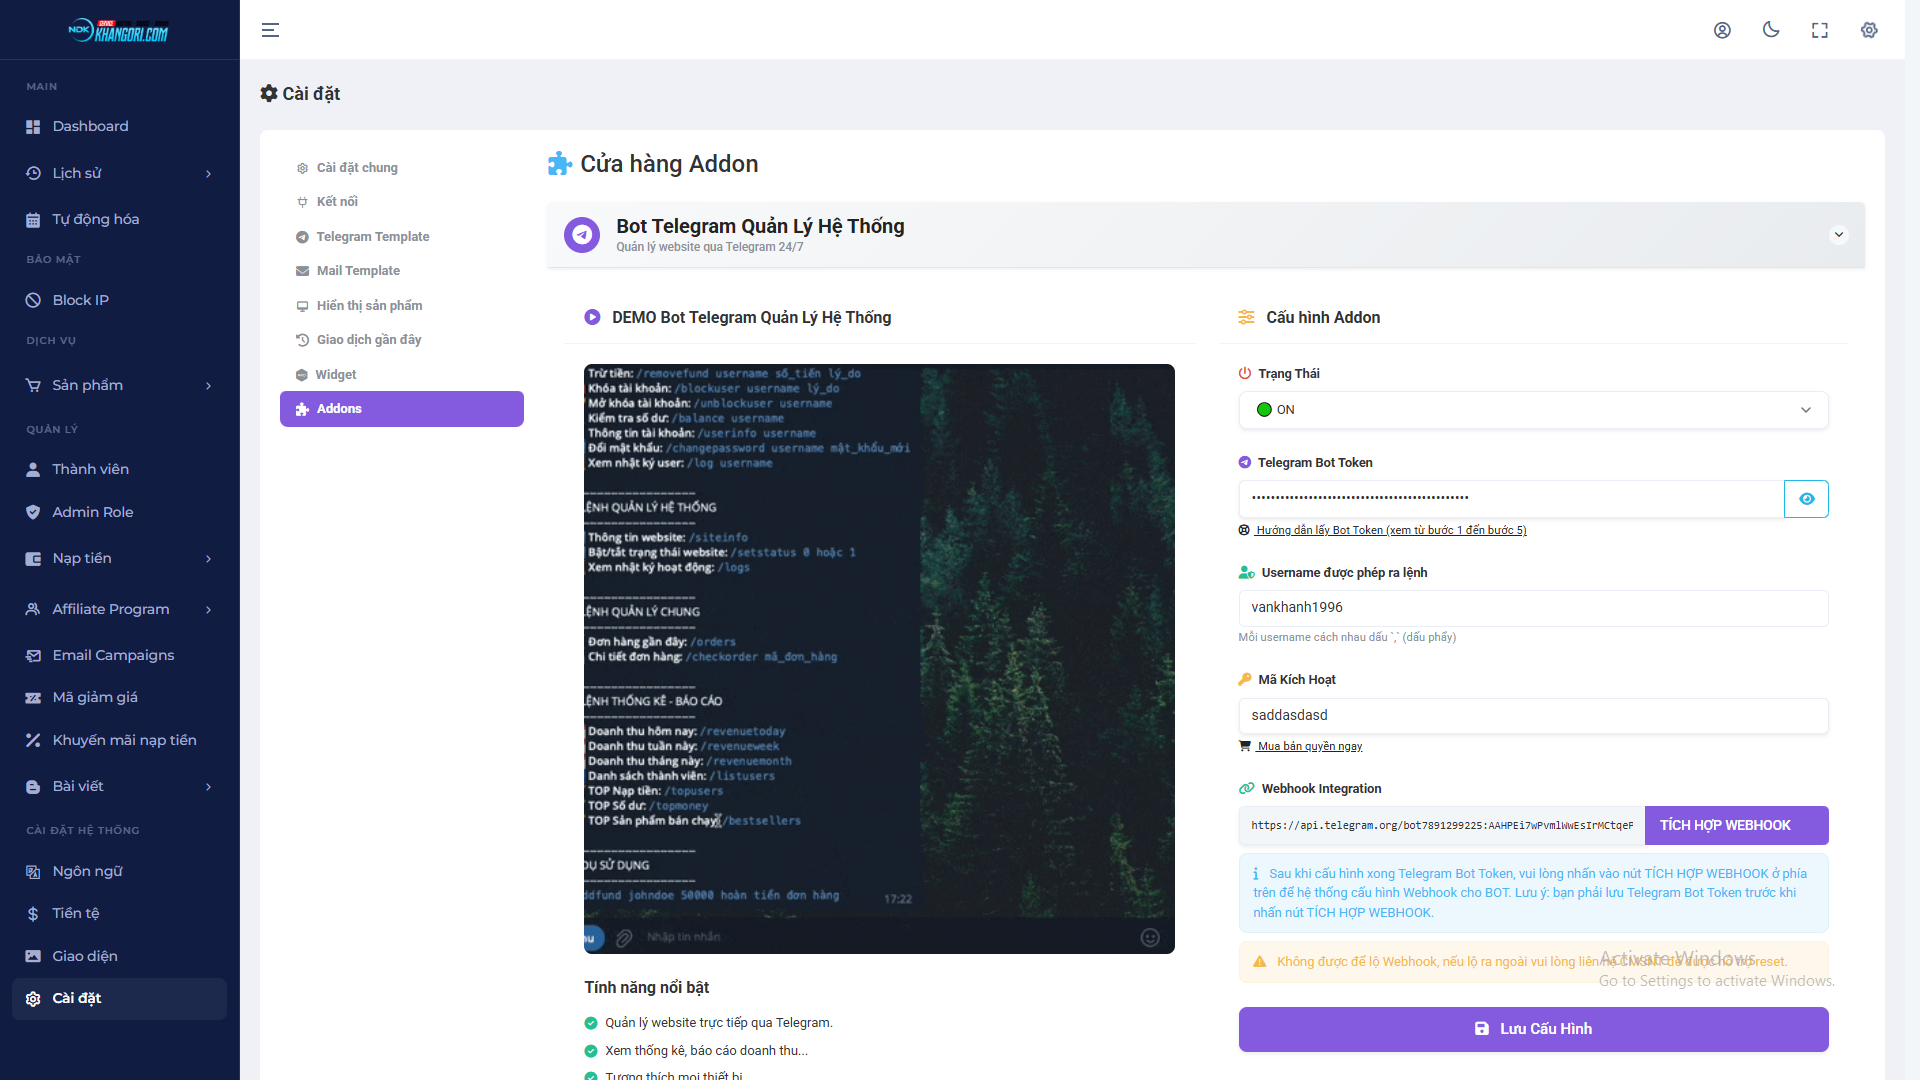Click the play icon beside DEMO heading

pyautogui.click(x=592, y=317)
